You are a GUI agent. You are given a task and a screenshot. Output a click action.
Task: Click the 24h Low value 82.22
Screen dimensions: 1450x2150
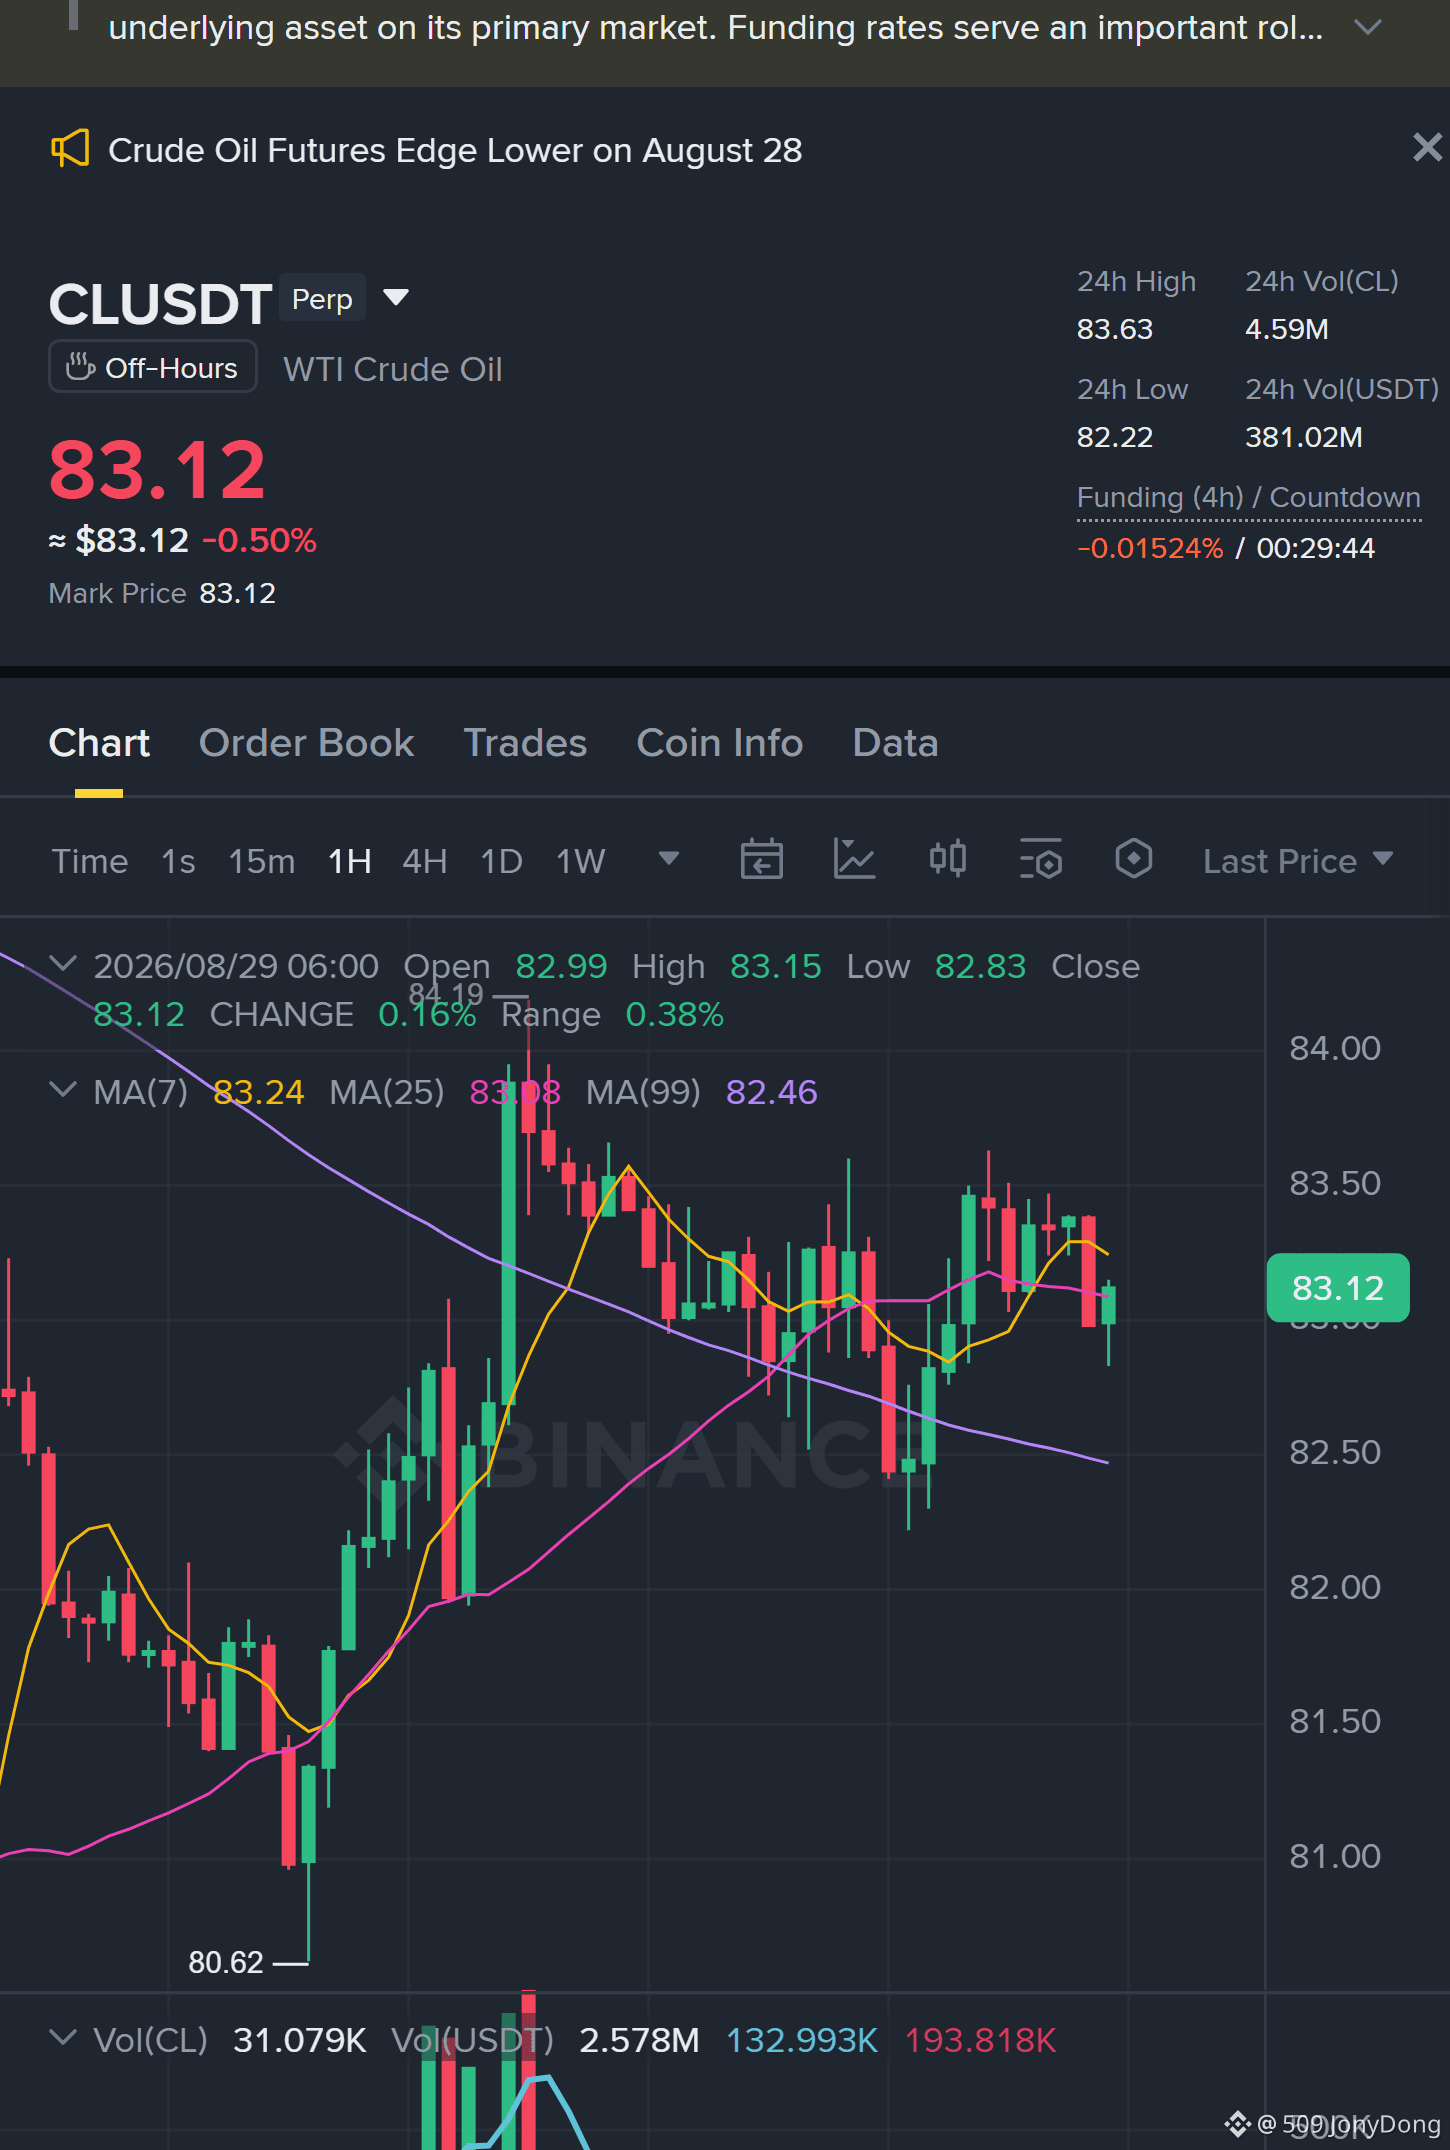[1115, 437]
